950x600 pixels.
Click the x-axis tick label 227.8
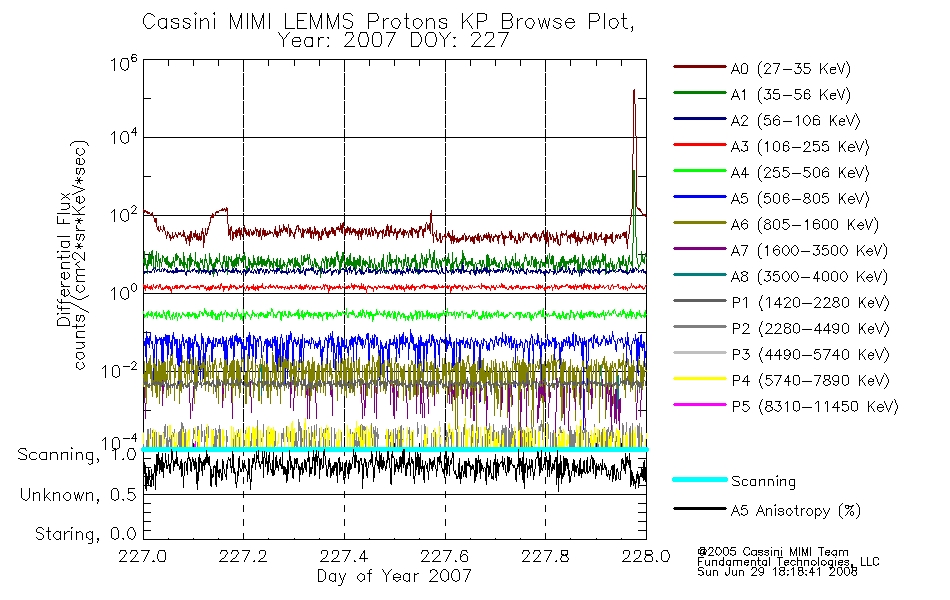545,556
